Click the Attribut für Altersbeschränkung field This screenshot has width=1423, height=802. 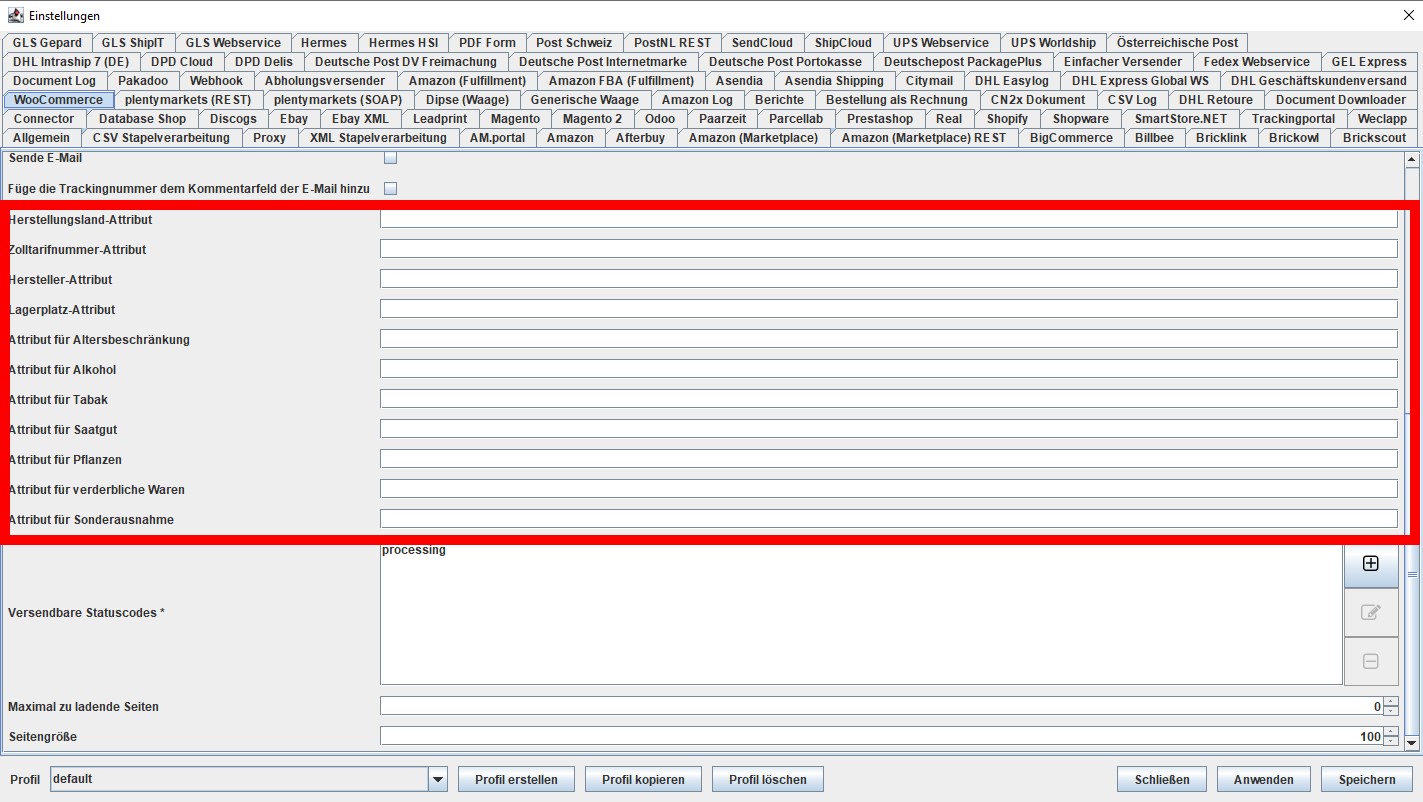pyautogui.click(x=889, y=339)
